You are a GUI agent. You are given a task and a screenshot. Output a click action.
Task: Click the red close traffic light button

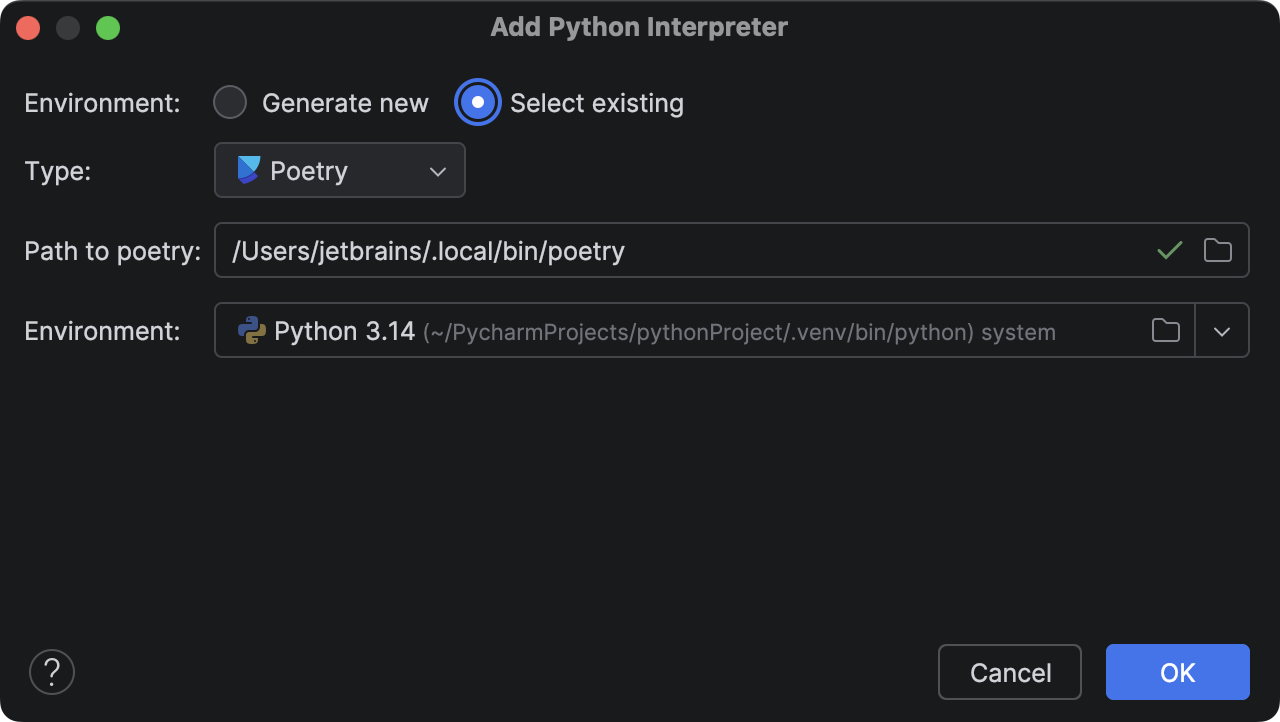[28, 27]
